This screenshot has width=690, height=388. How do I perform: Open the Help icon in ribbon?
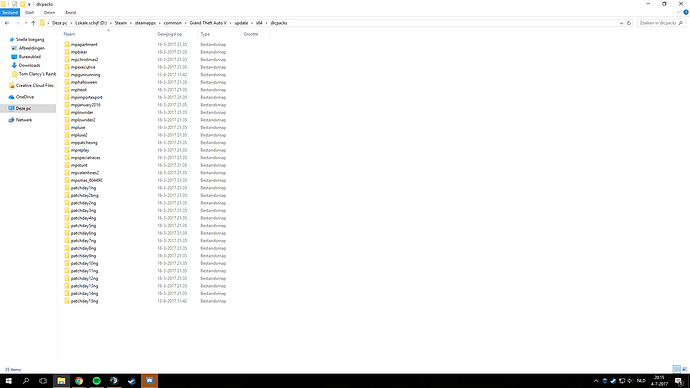[686, 12]
